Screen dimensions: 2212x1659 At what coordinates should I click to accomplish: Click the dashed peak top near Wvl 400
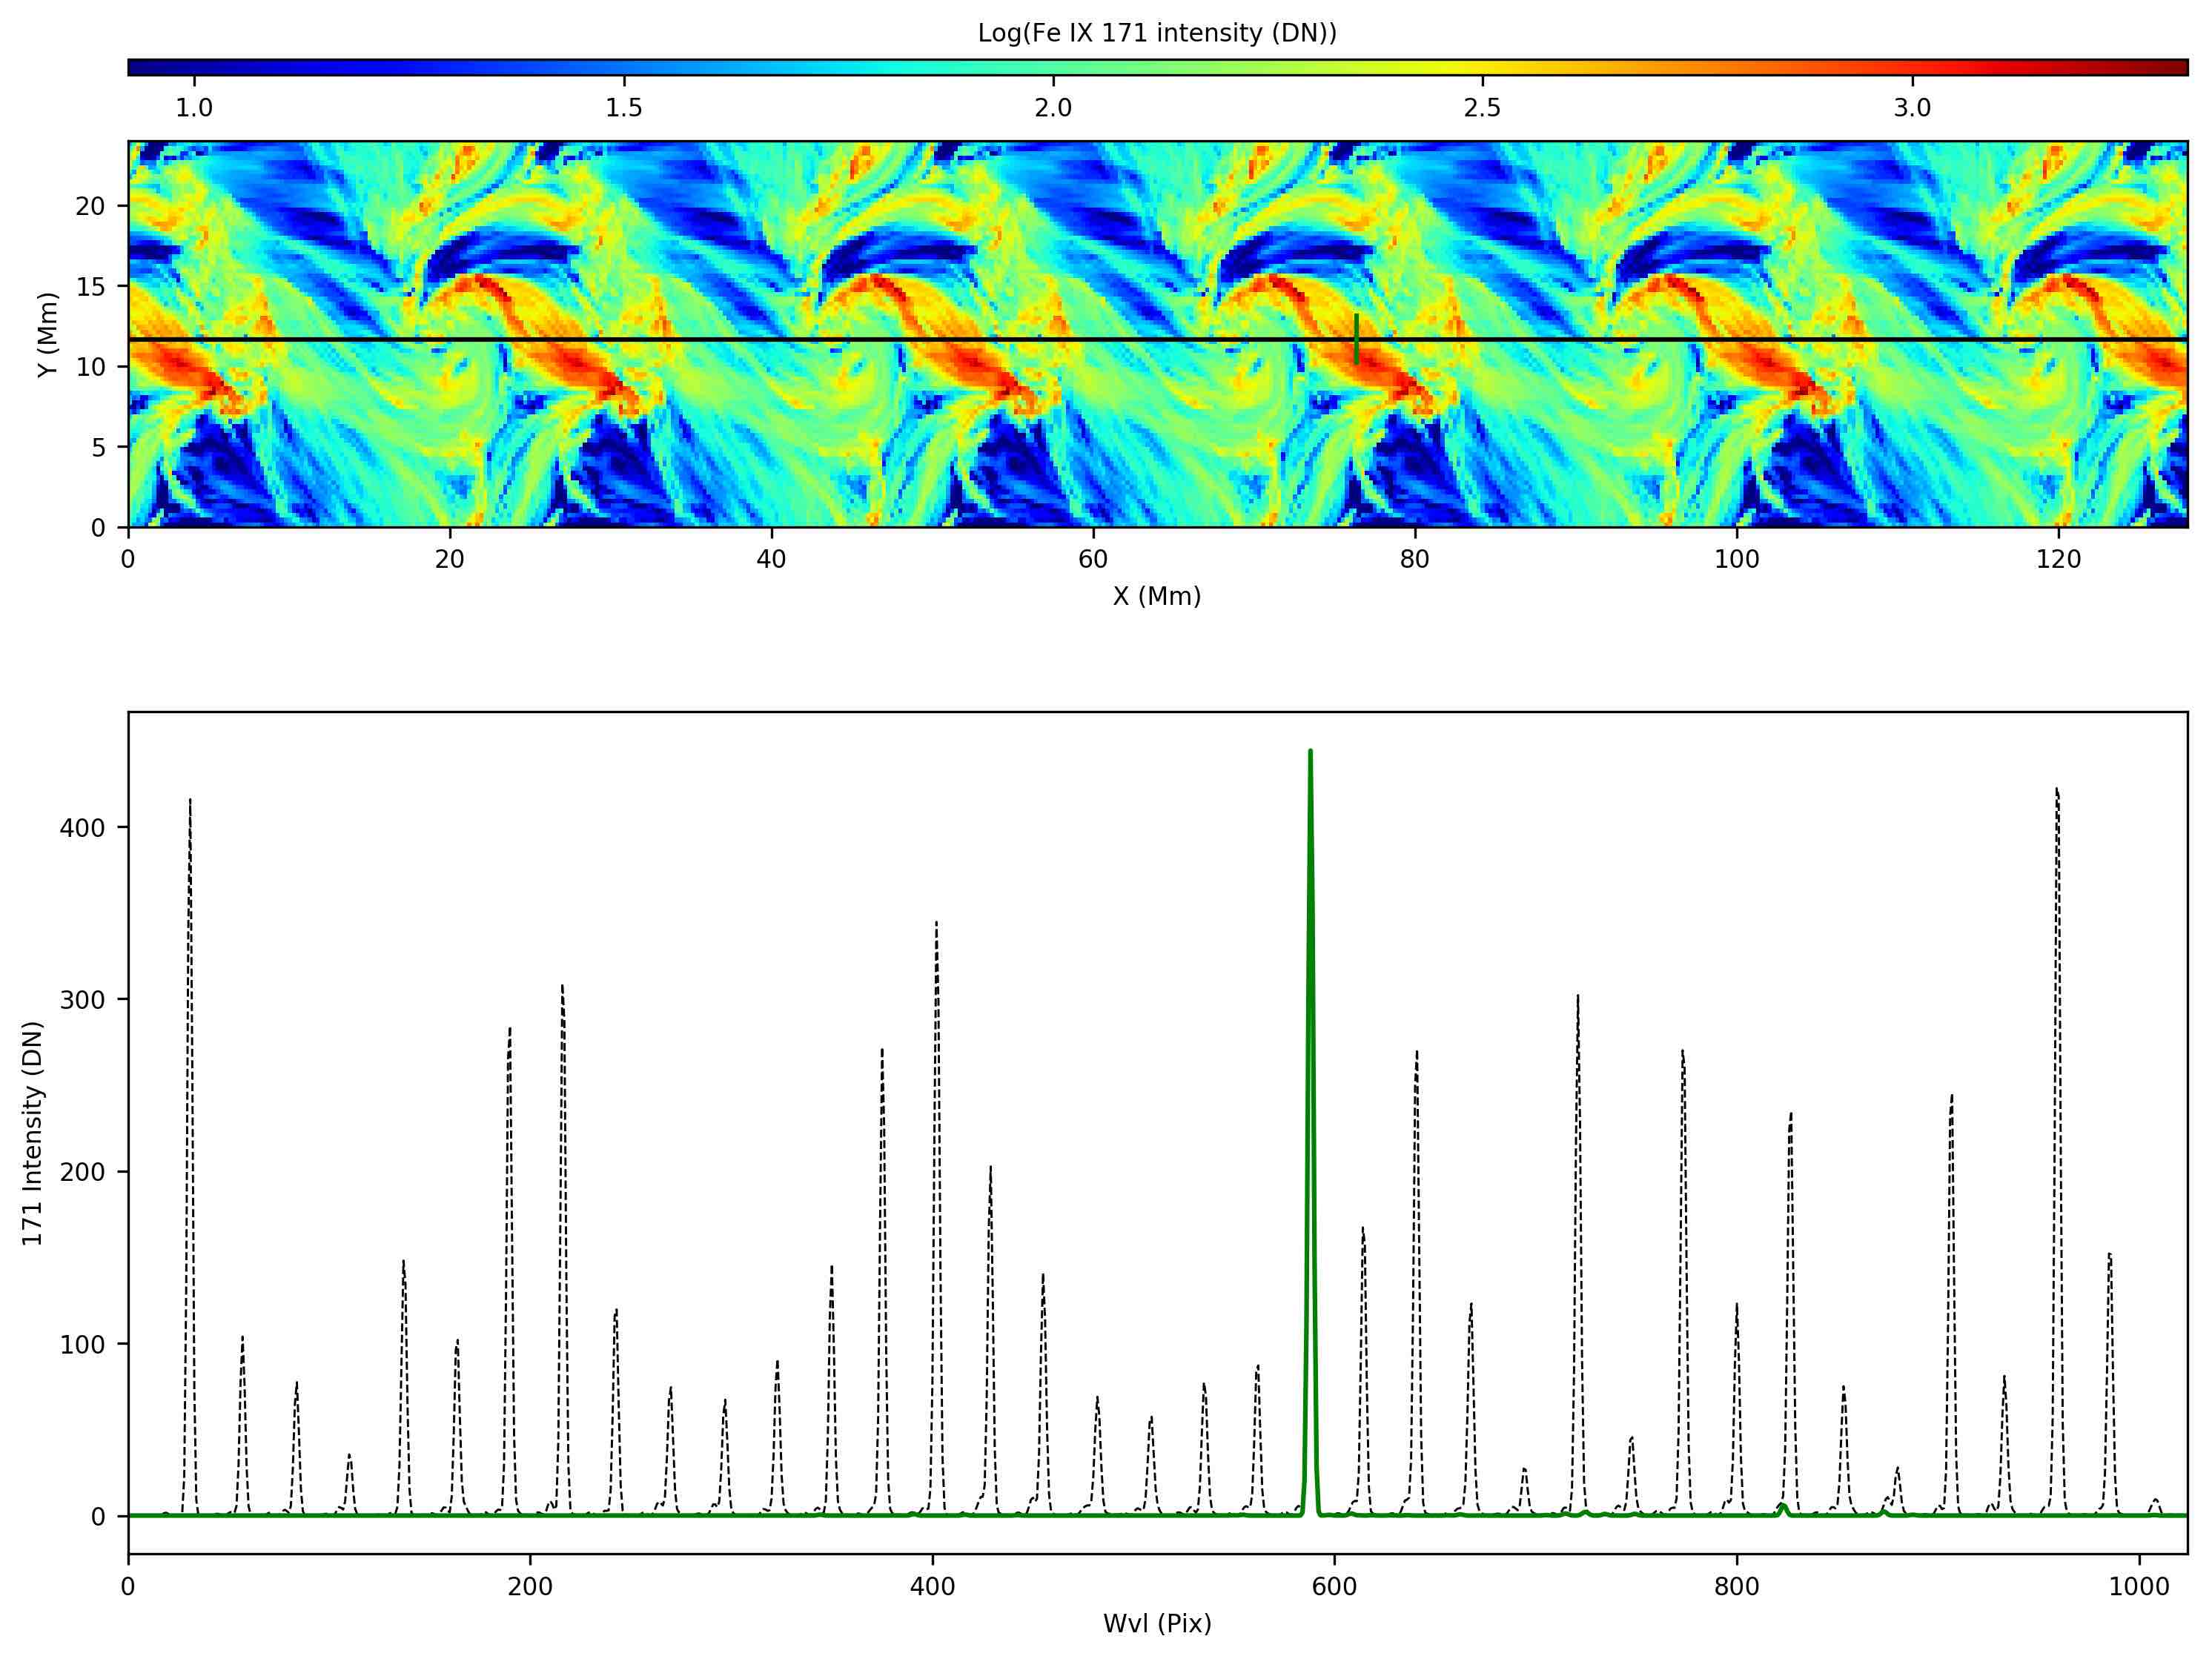(x=936, y=924)
